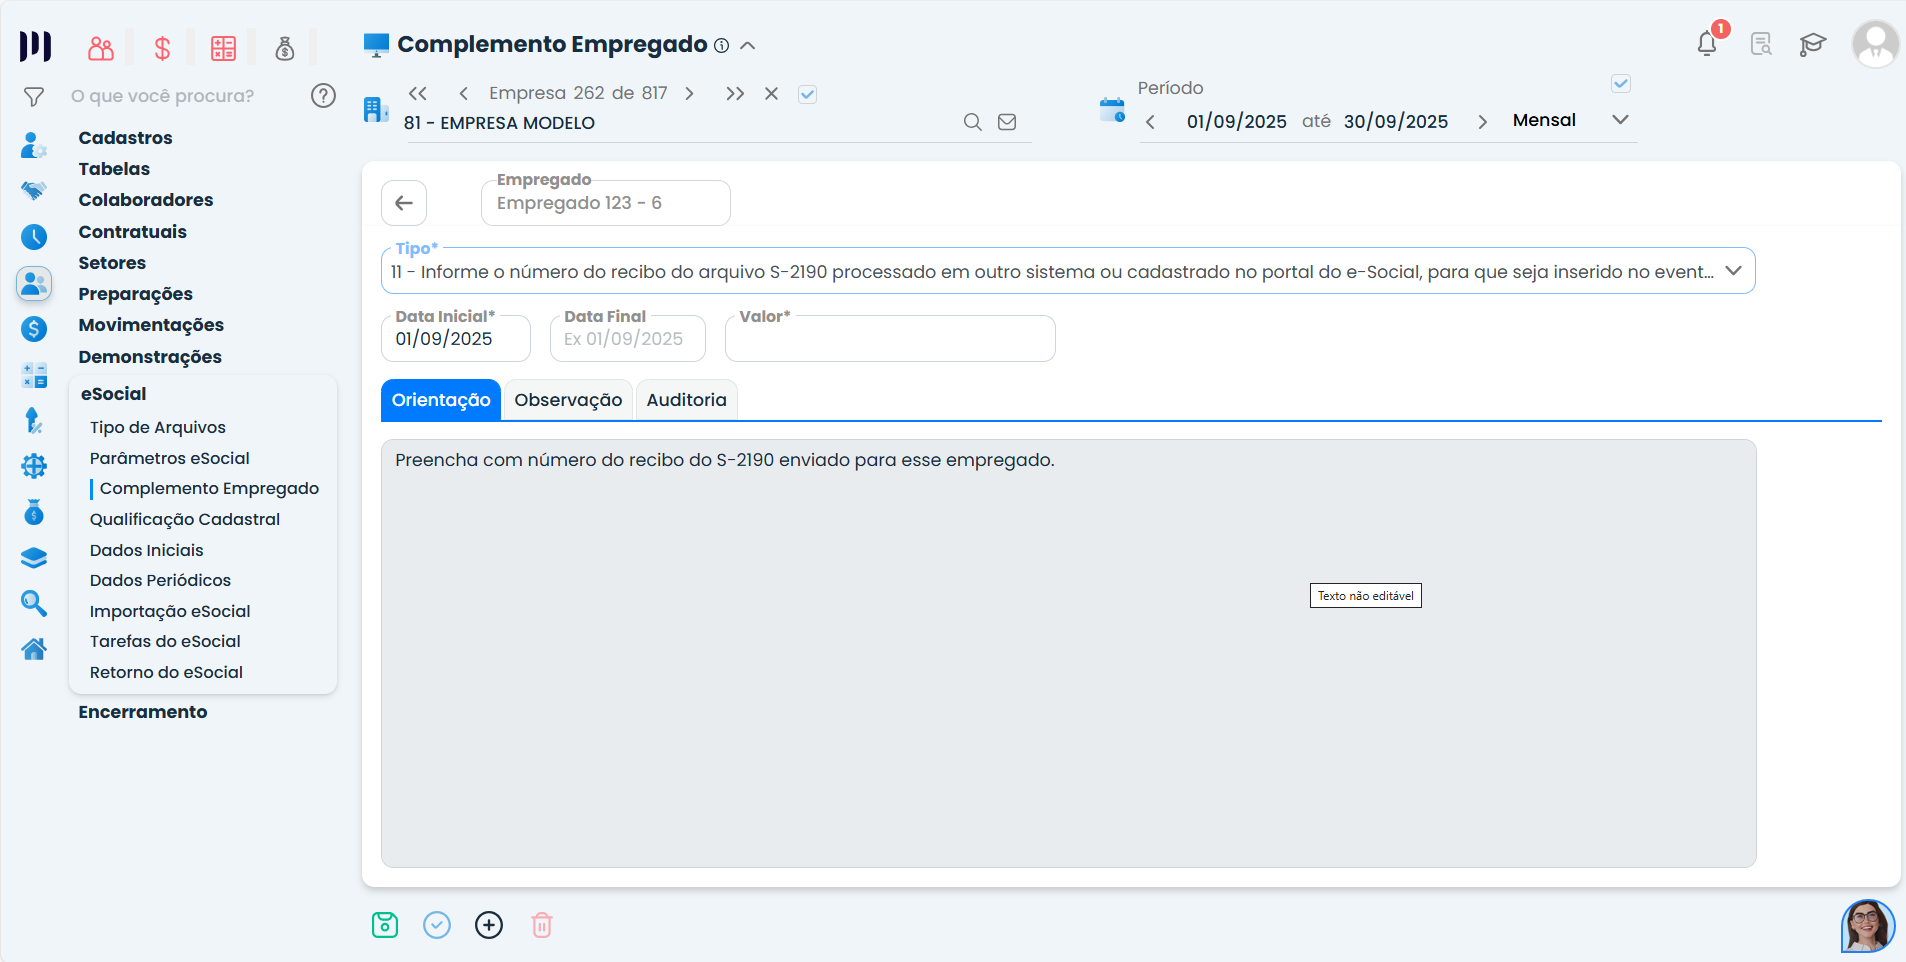This screenshot has height=962, width=1906.
Task: Click the red dollar sign icon in top bar
Action: [162, 48]
